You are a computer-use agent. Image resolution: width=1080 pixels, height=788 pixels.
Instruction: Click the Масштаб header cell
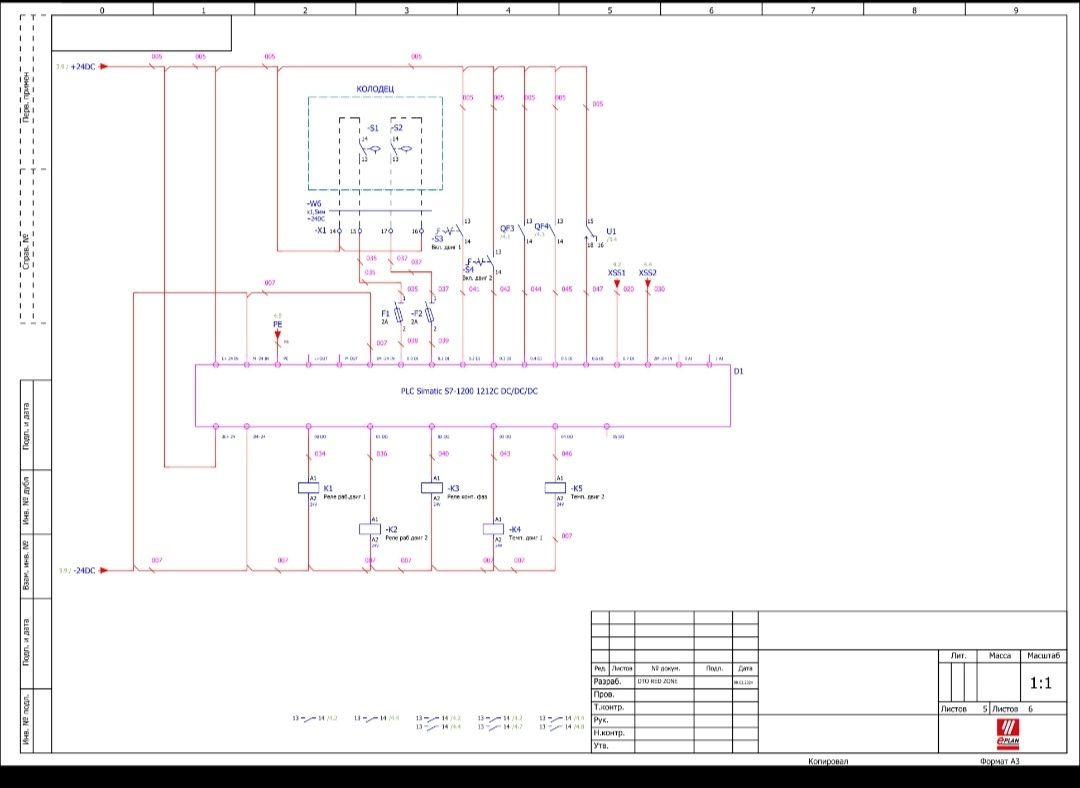[1043, 656]
